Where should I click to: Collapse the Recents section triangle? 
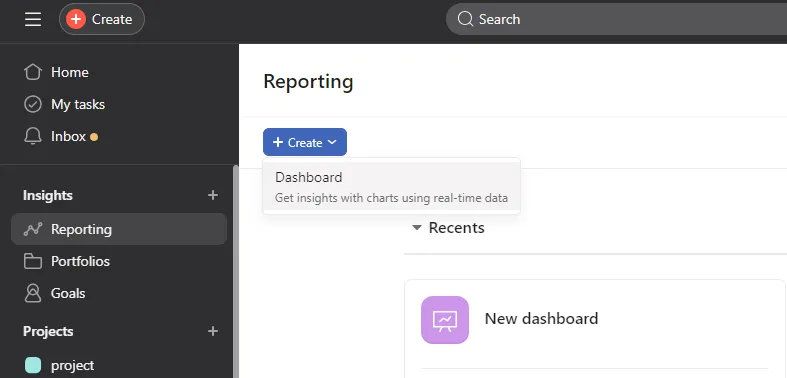417,228
